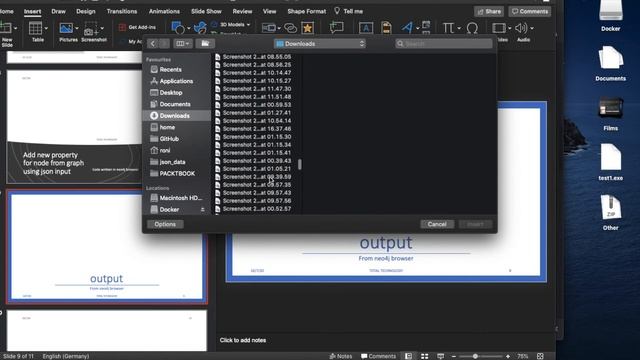Open the Animations ribbon tab
Screen dimensions: 640x360
click(x=164, y=11)
